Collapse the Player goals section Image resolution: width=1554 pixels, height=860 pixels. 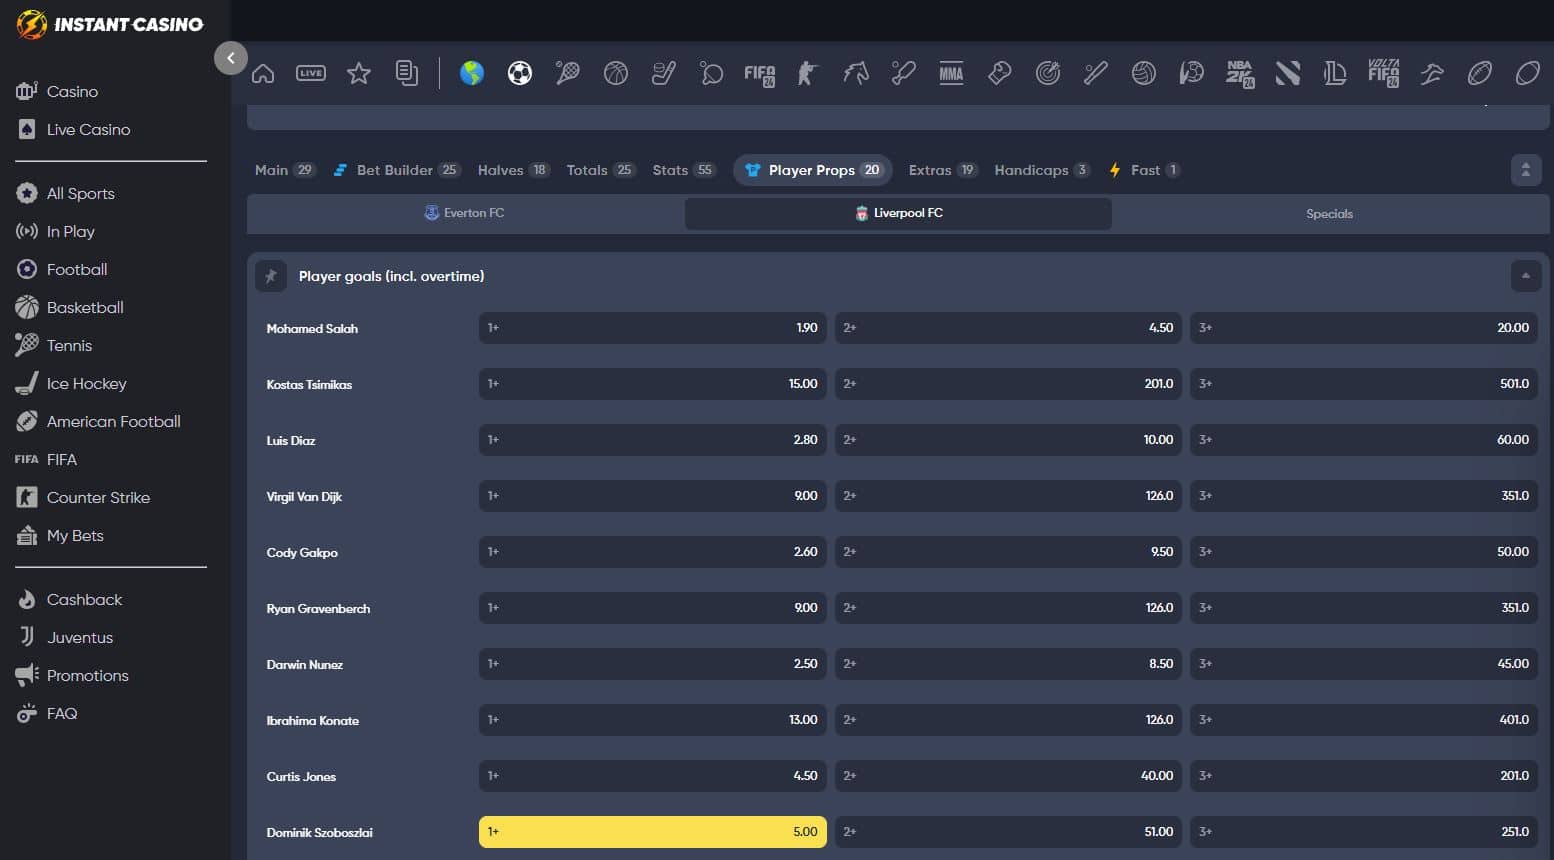pos(1526,276)
